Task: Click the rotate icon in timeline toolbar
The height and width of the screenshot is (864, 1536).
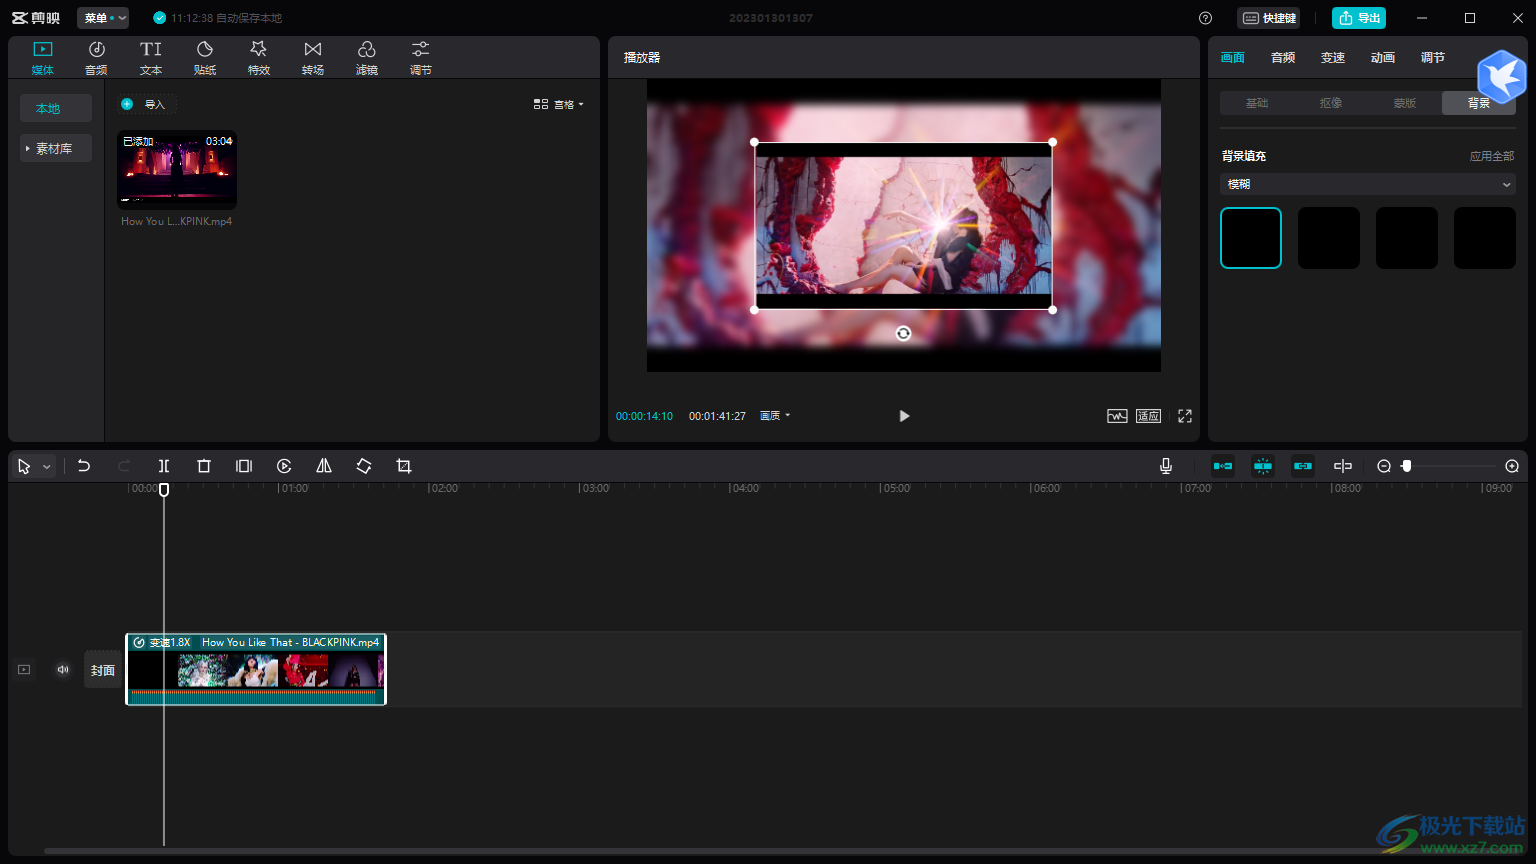Action: coord(364,466)
